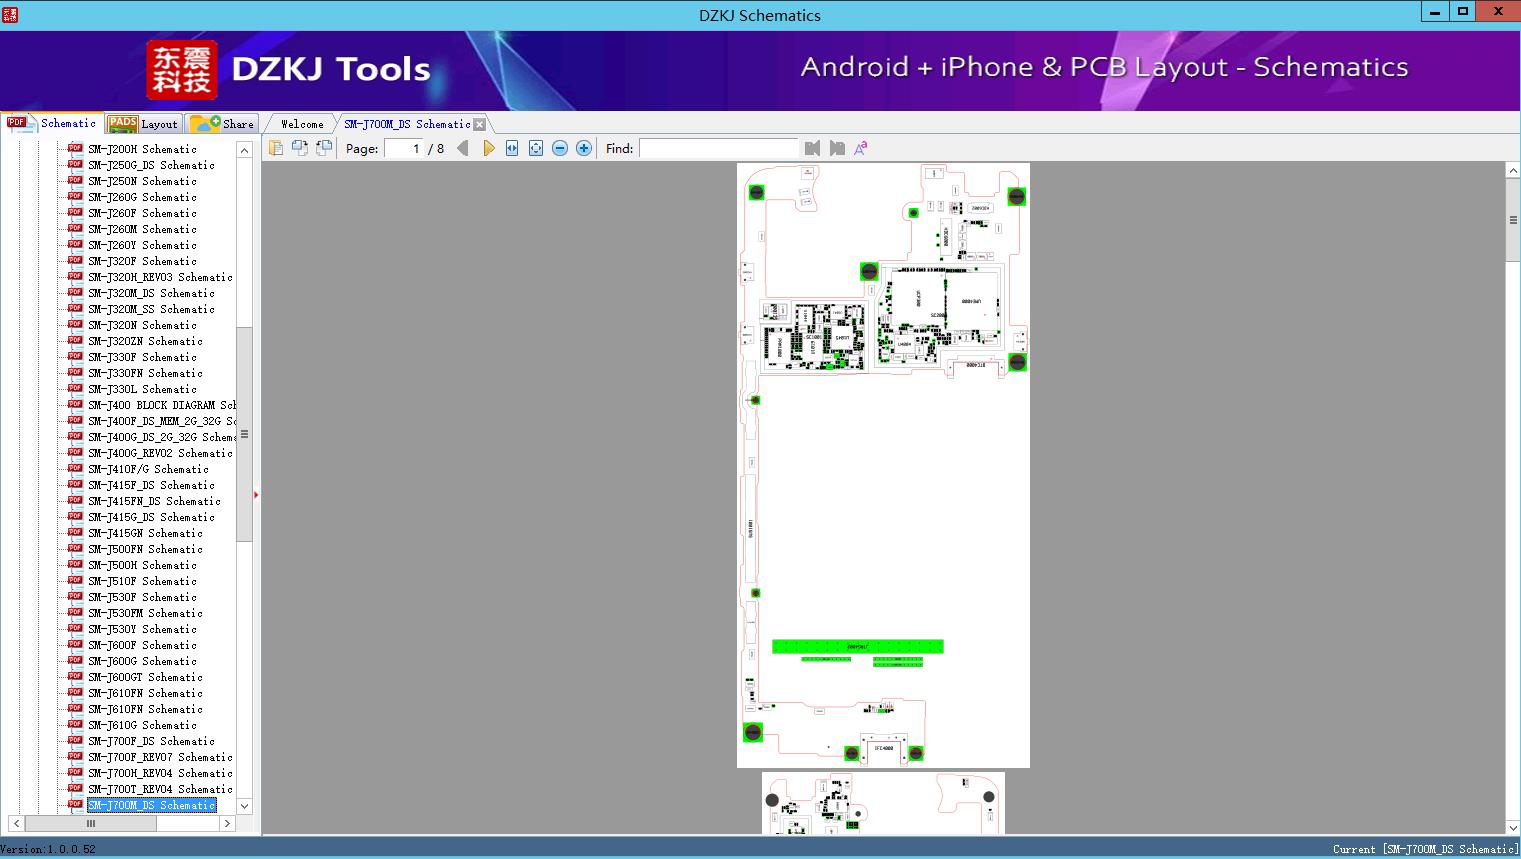Open SM-J260M Schematic
This screenshot has height=859, width=1521.
[142, 229]
